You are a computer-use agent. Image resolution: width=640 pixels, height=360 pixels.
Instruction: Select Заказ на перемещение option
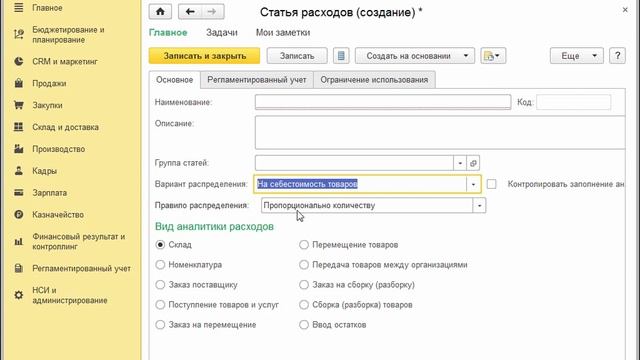[x=160, y=324]
